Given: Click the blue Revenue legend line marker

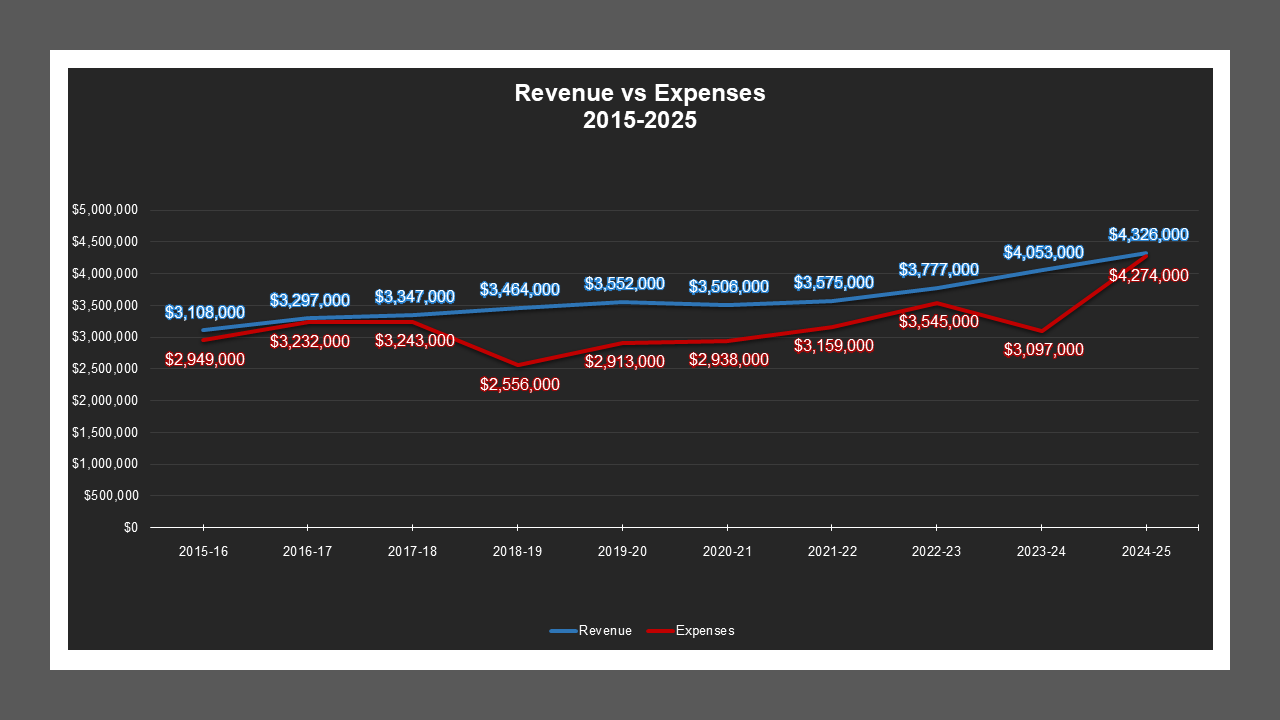Looking at the screenshot, I should 563,631.
